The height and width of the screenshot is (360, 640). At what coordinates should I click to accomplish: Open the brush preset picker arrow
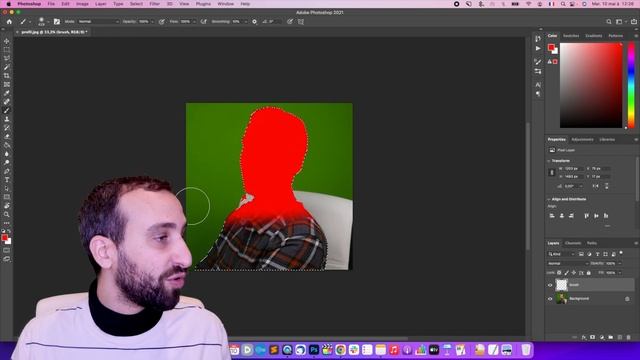(48, 22)
